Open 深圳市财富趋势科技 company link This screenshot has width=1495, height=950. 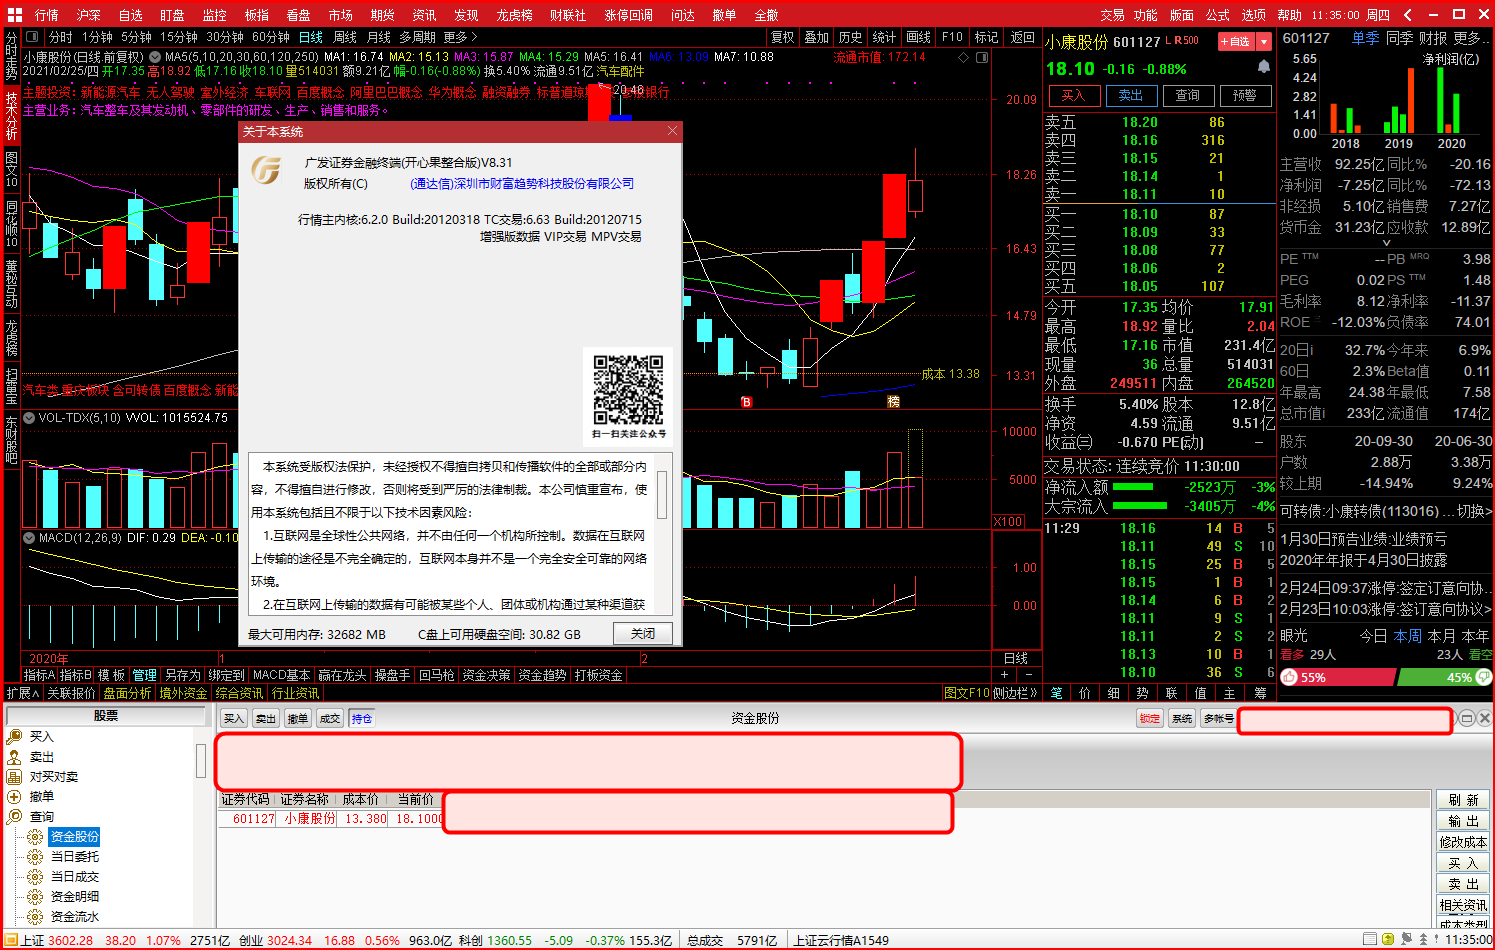point(522,184)
